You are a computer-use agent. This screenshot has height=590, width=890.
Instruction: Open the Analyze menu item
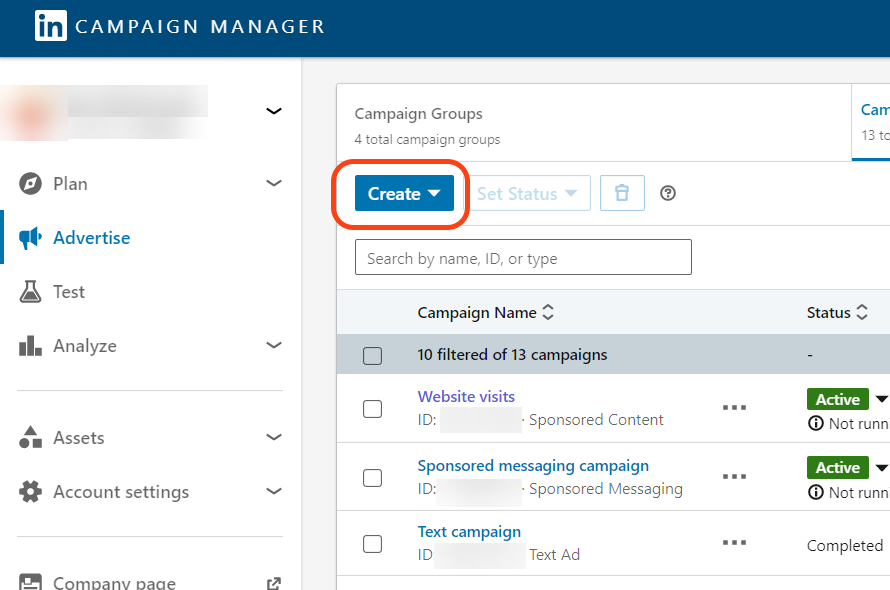pos(85,346)
